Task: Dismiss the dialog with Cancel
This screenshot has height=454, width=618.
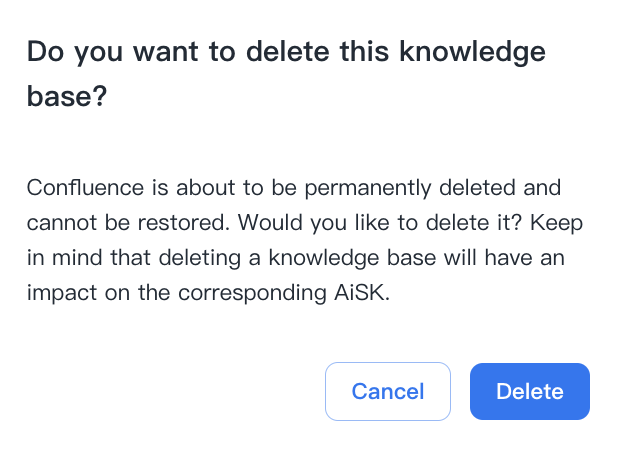Action: point(388,392)
